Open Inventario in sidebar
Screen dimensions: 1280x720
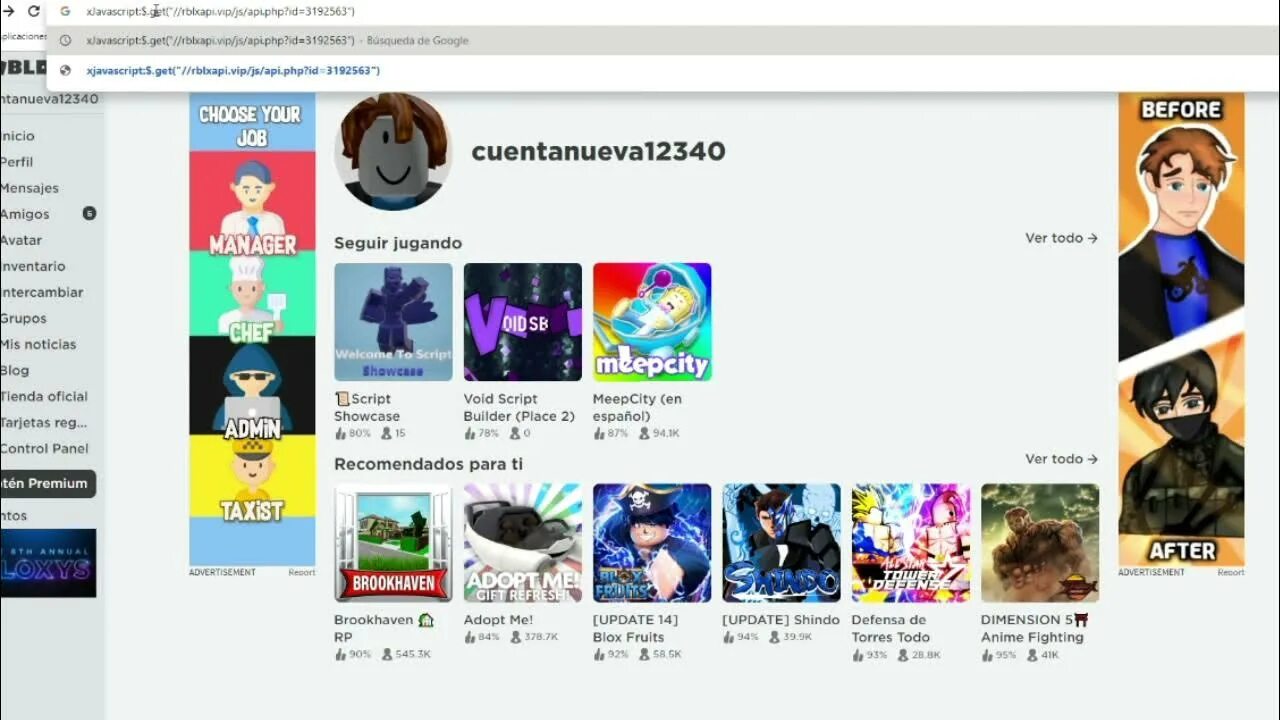tap(33, 266)
